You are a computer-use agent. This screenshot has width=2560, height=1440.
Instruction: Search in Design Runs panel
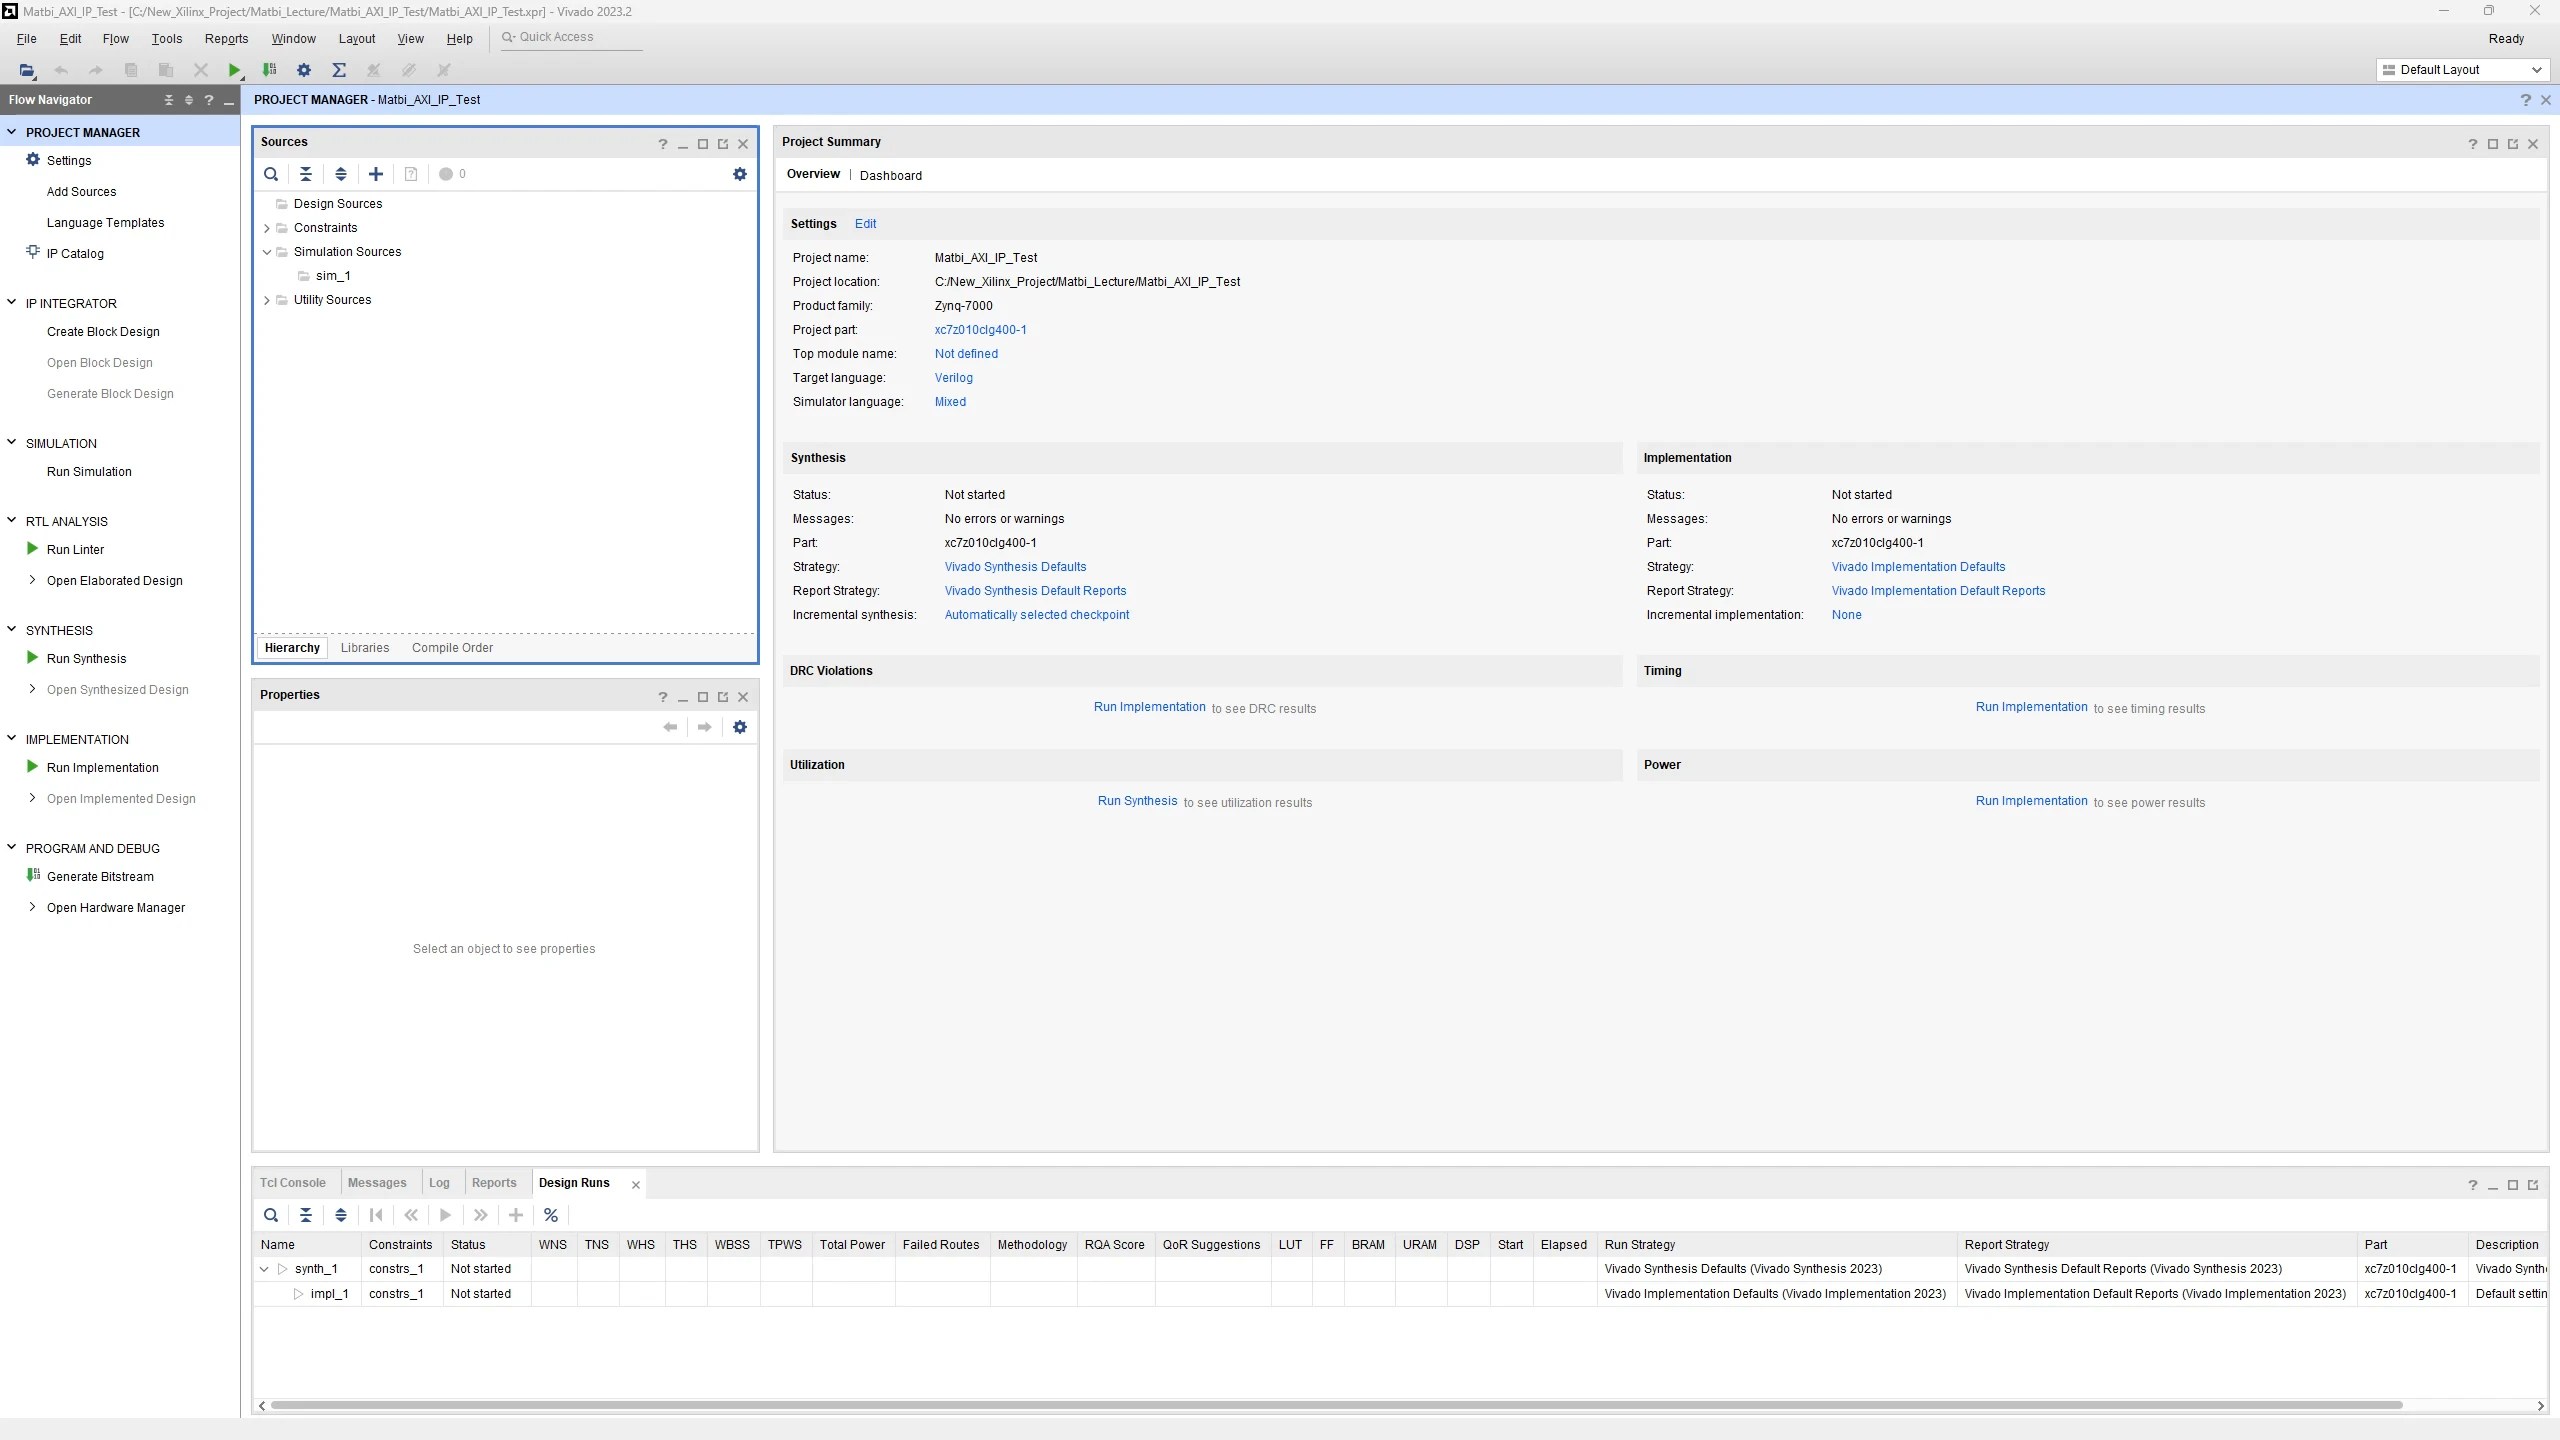coord(271,1215)
